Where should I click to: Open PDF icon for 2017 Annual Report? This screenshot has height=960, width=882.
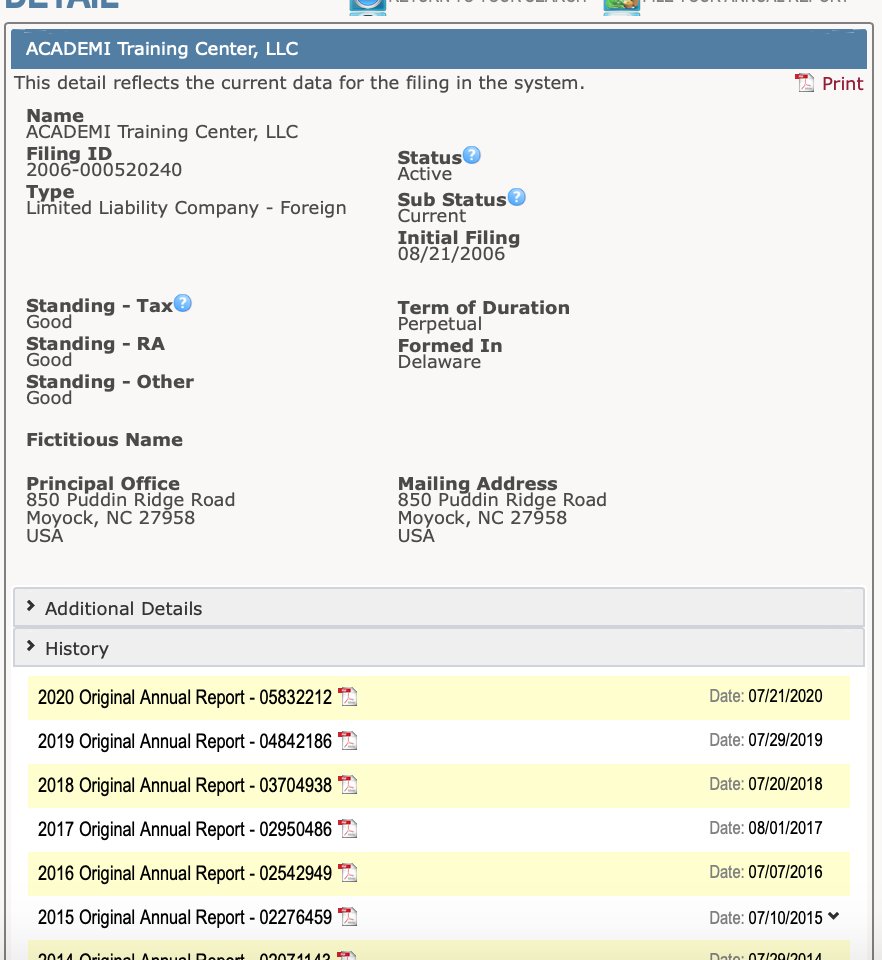[x=348, y=829]
